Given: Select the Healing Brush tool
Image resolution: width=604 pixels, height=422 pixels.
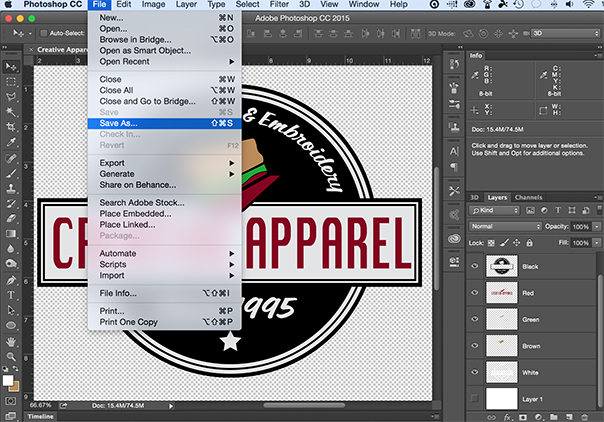Looking at the screenshot, I should point(11,158).
